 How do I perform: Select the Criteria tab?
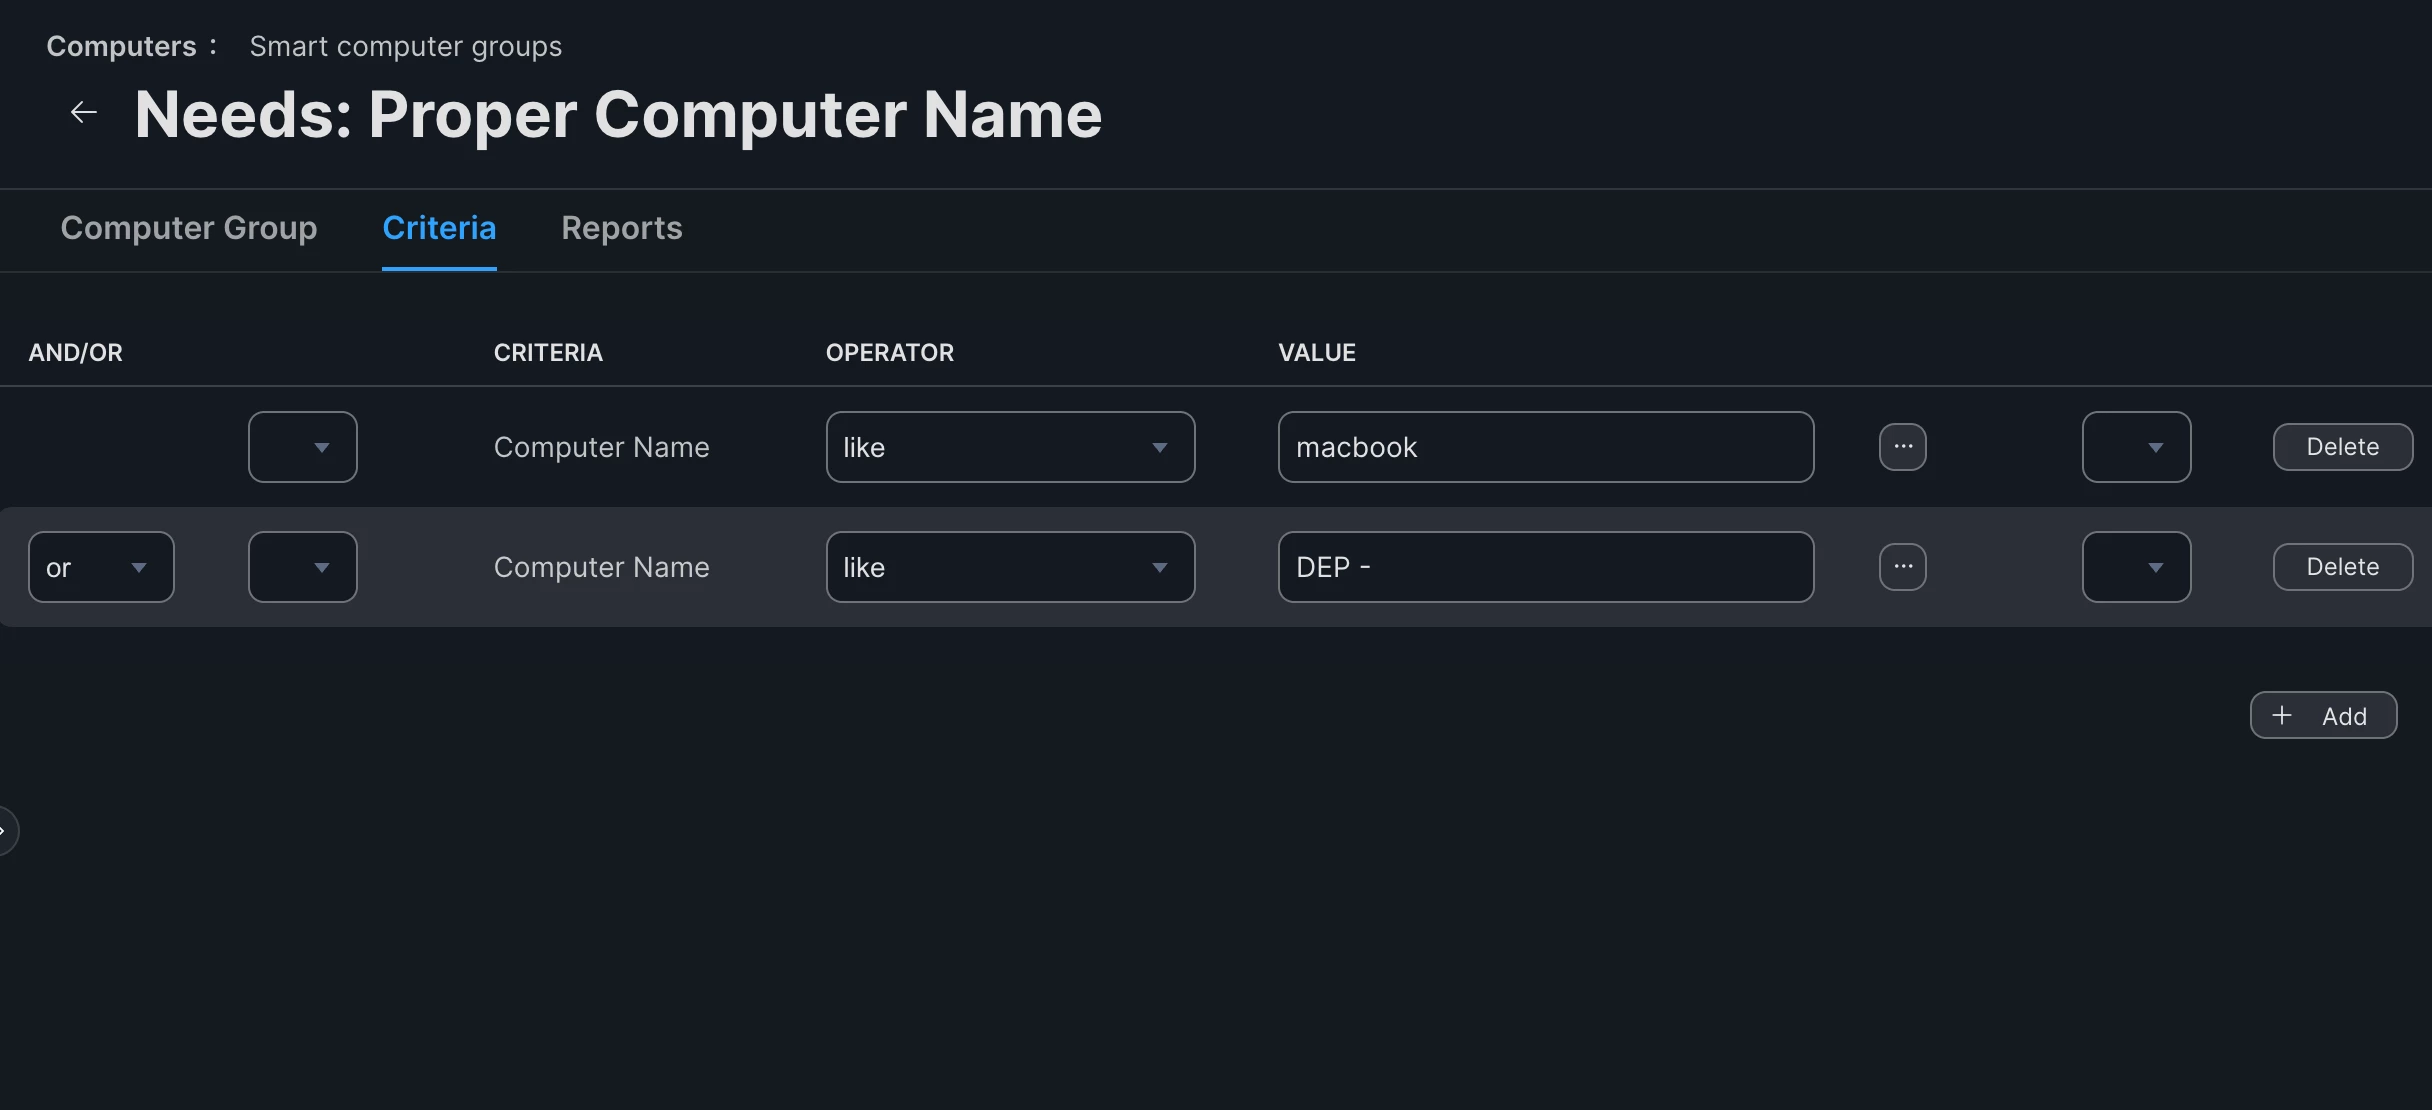(439, 228)
